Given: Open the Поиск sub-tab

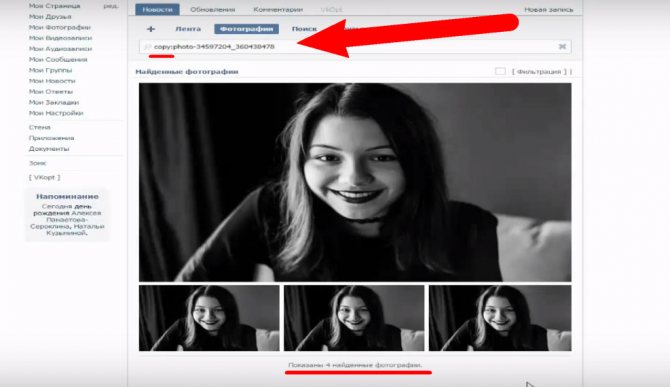Looking at the screenshot, I should (304, 29).
